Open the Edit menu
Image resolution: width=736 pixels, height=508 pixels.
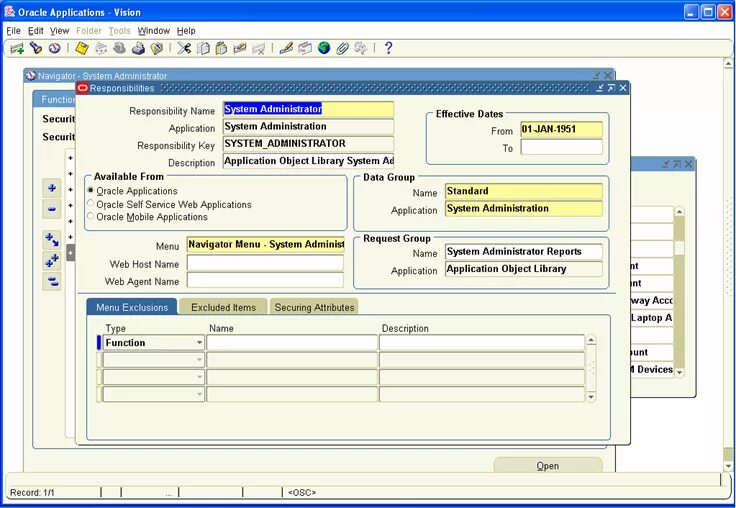[x=36, y=31]
